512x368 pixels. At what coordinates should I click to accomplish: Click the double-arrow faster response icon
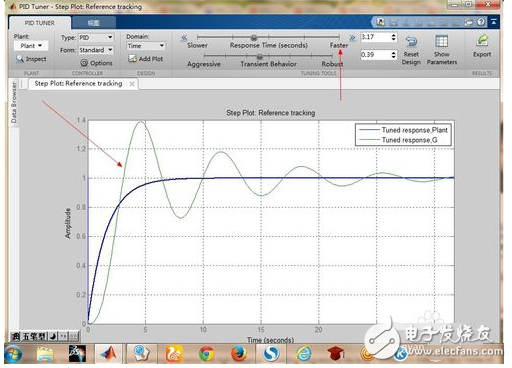pos(352,37)
